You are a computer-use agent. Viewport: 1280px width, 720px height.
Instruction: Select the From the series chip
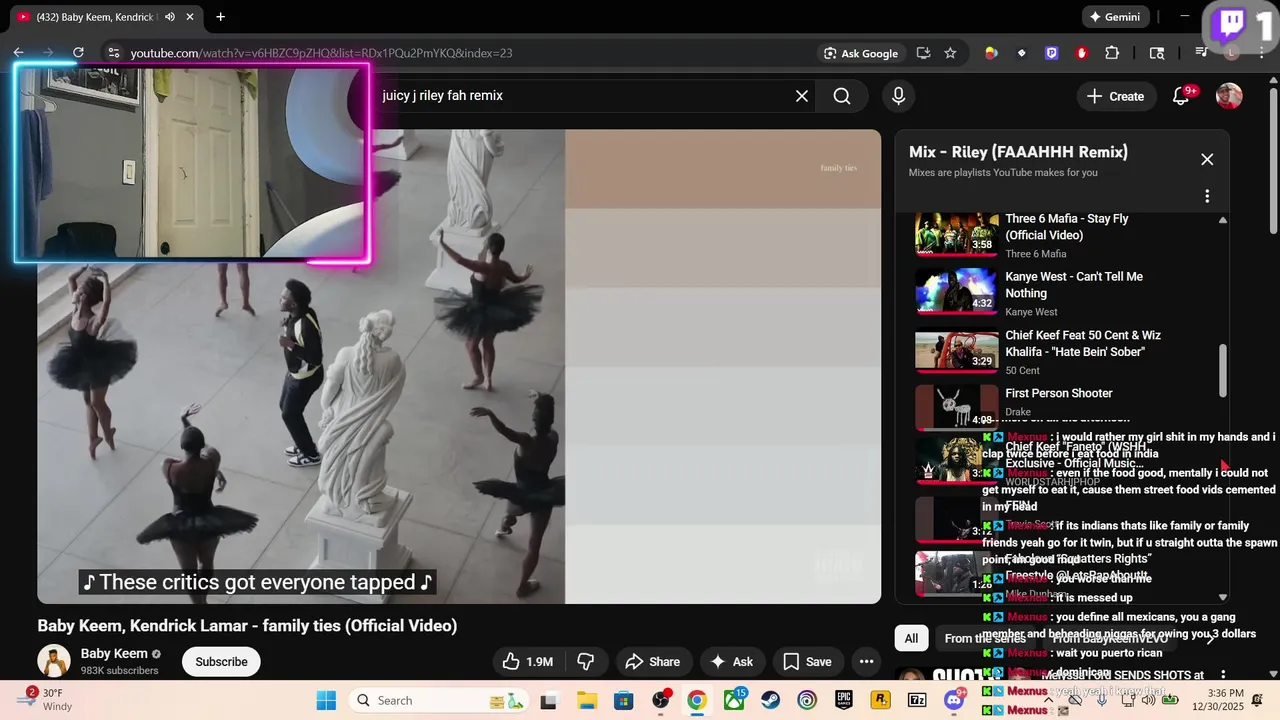(985, 638)
